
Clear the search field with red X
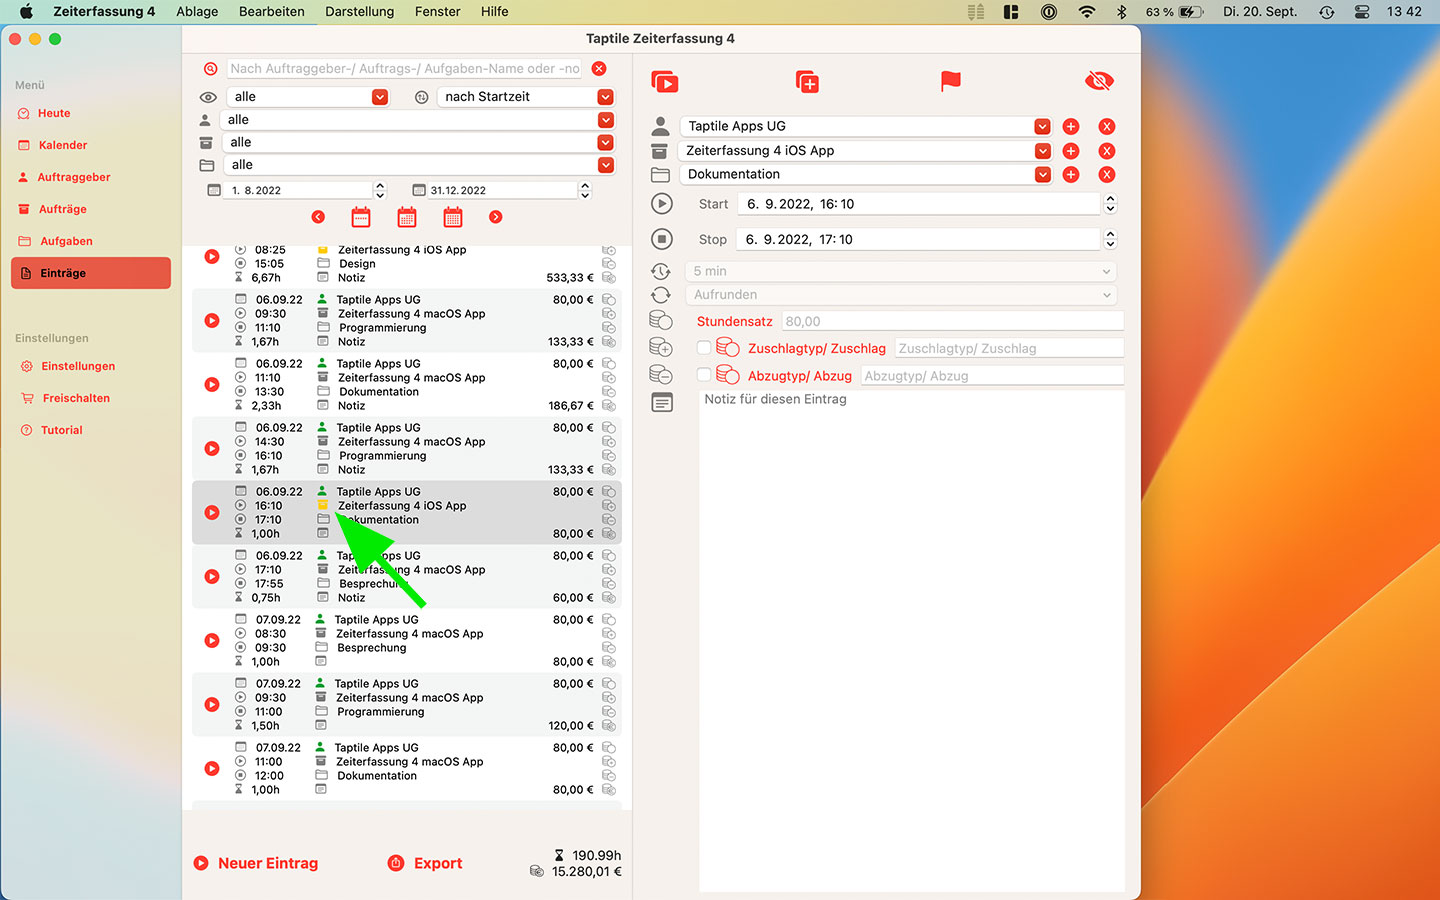pos(599,69)
